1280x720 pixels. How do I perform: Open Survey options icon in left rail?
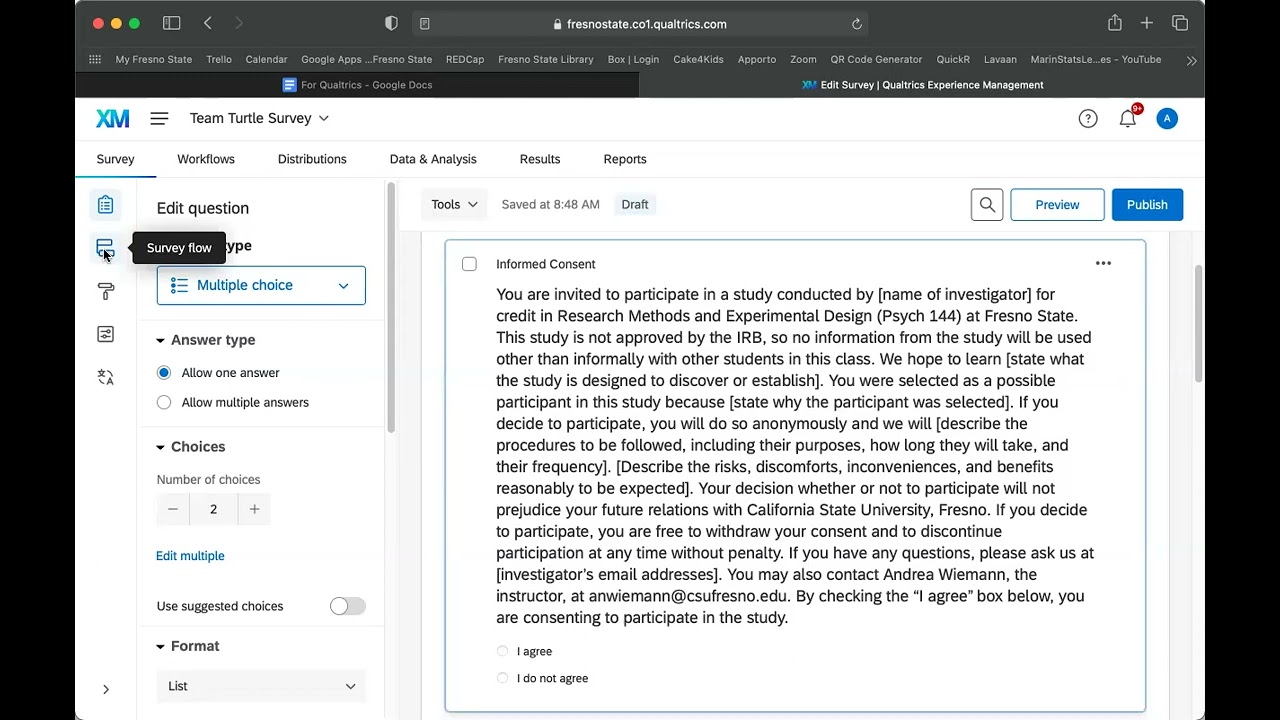pyautogui.click(x=105, y=334)
